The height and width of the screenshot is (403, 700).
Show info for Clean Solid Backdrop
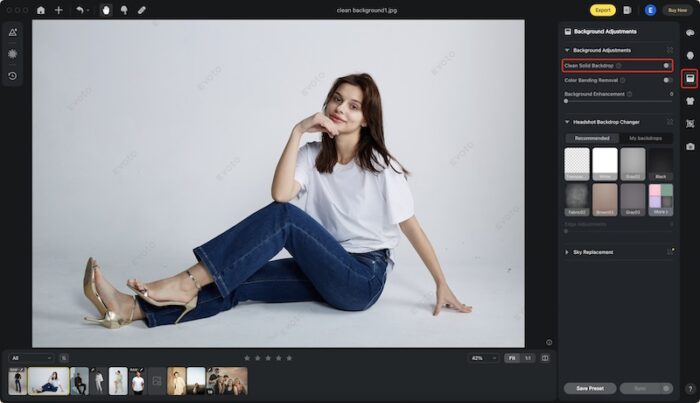pyautogui.click(x=618, y=66)
